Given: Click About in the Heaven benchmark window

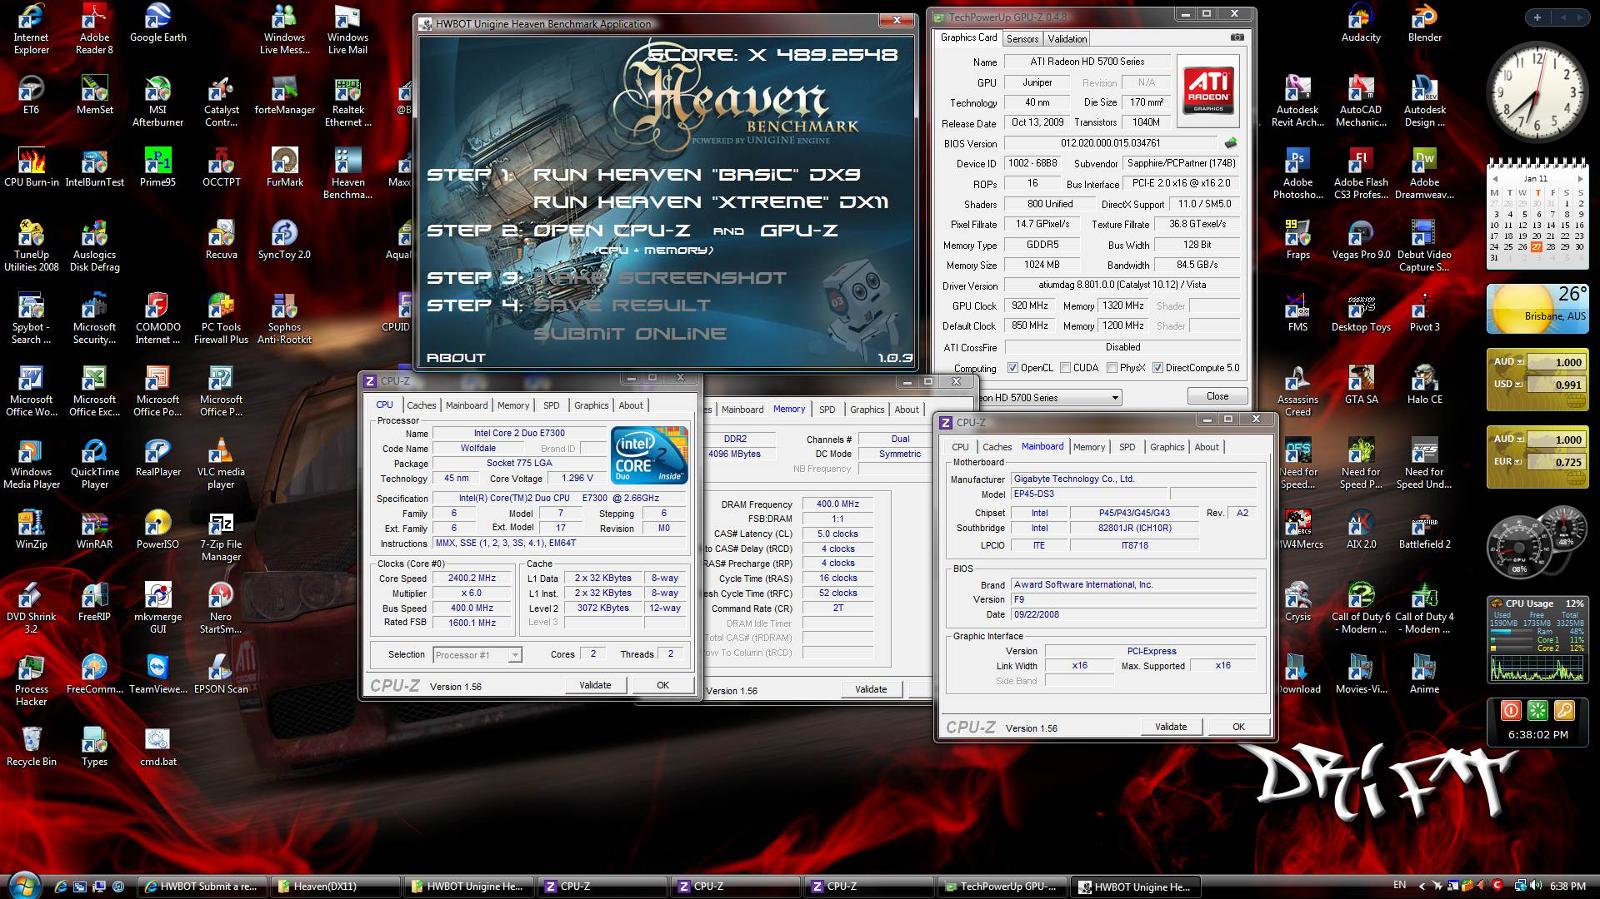Looking at the screenshot, I should click(x=455, y=357).
